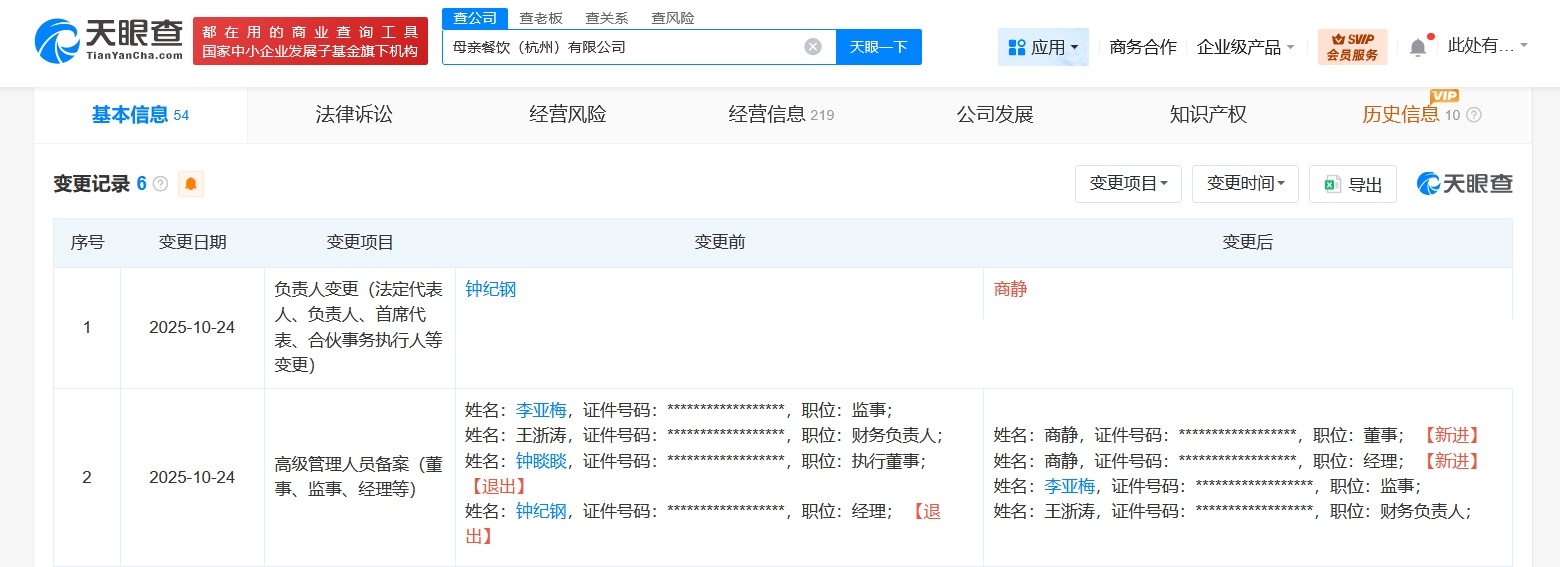Select the 查关系 search tab
This screenshot has width=1560, height=567.
[x=607, y=18]
